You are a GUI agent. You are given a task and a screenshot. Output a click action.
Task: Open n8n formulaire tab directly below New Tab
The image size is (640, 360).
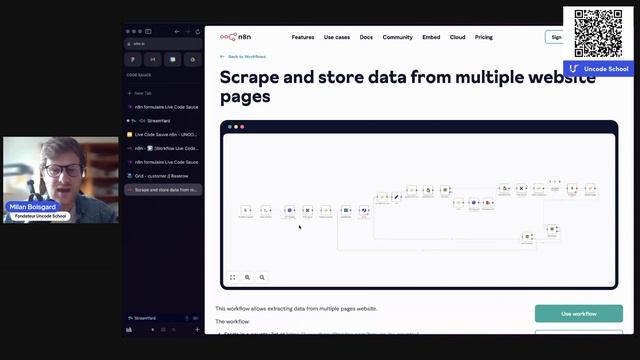[163, 107]
